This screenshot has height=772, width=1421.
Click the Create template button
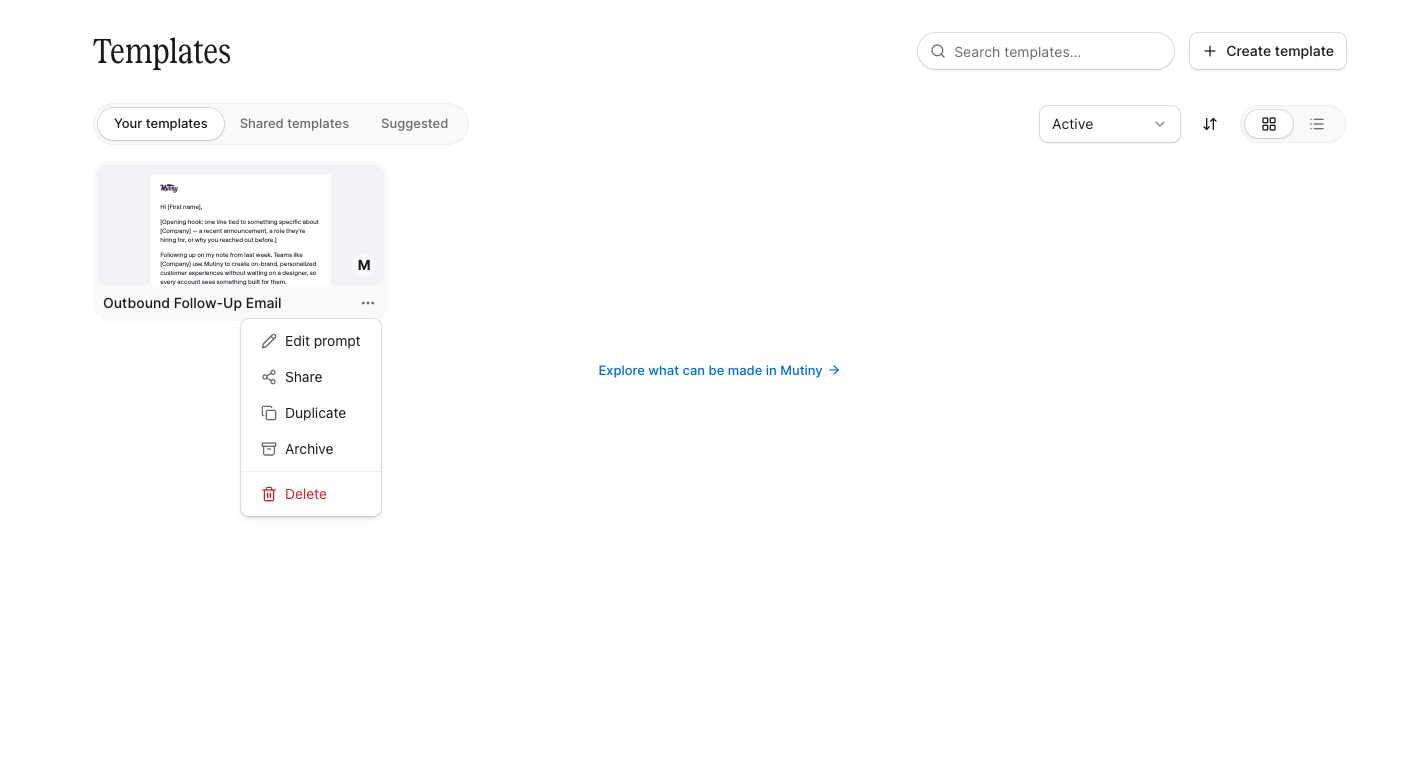(1268, 51)
